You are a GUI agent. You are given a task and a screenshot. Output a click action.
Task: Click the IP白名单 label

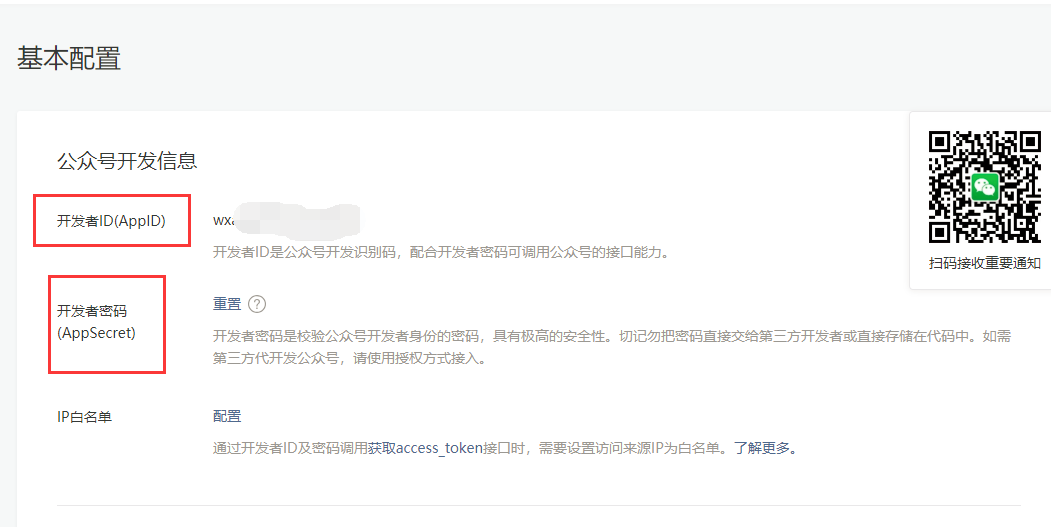coord(84,417)
